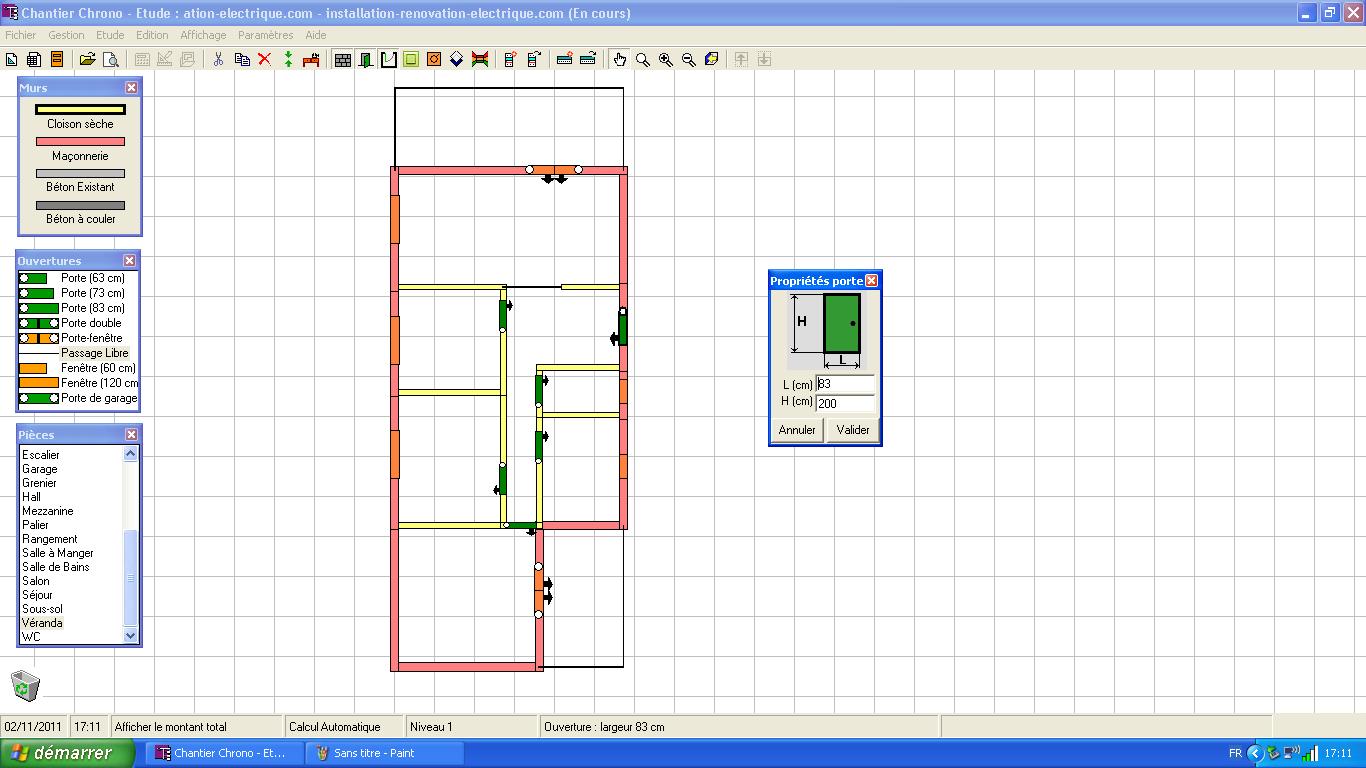Screen dimensions: 1366x768
Task: Open the Edition menu
Action: click(152, 35)
